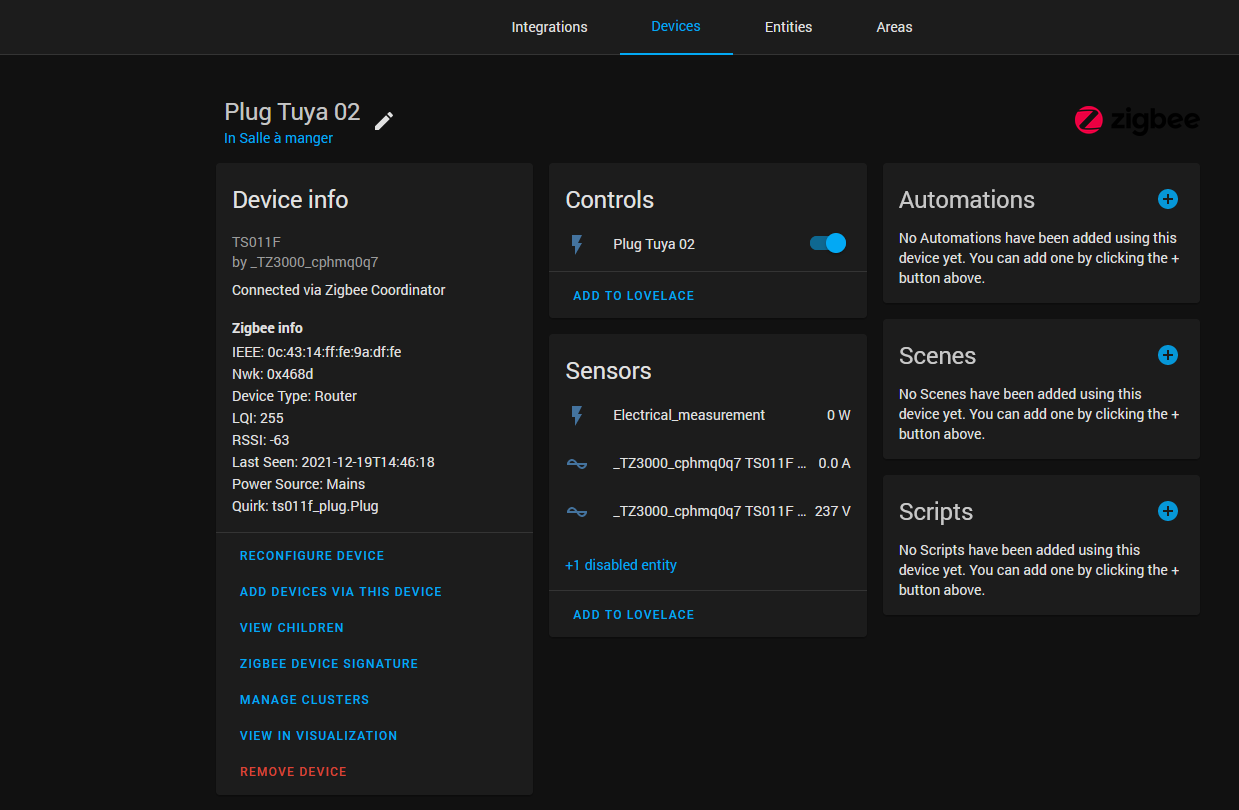Switch to the Integrations tab
The image size is (1239, 810).
pos(549,27)
